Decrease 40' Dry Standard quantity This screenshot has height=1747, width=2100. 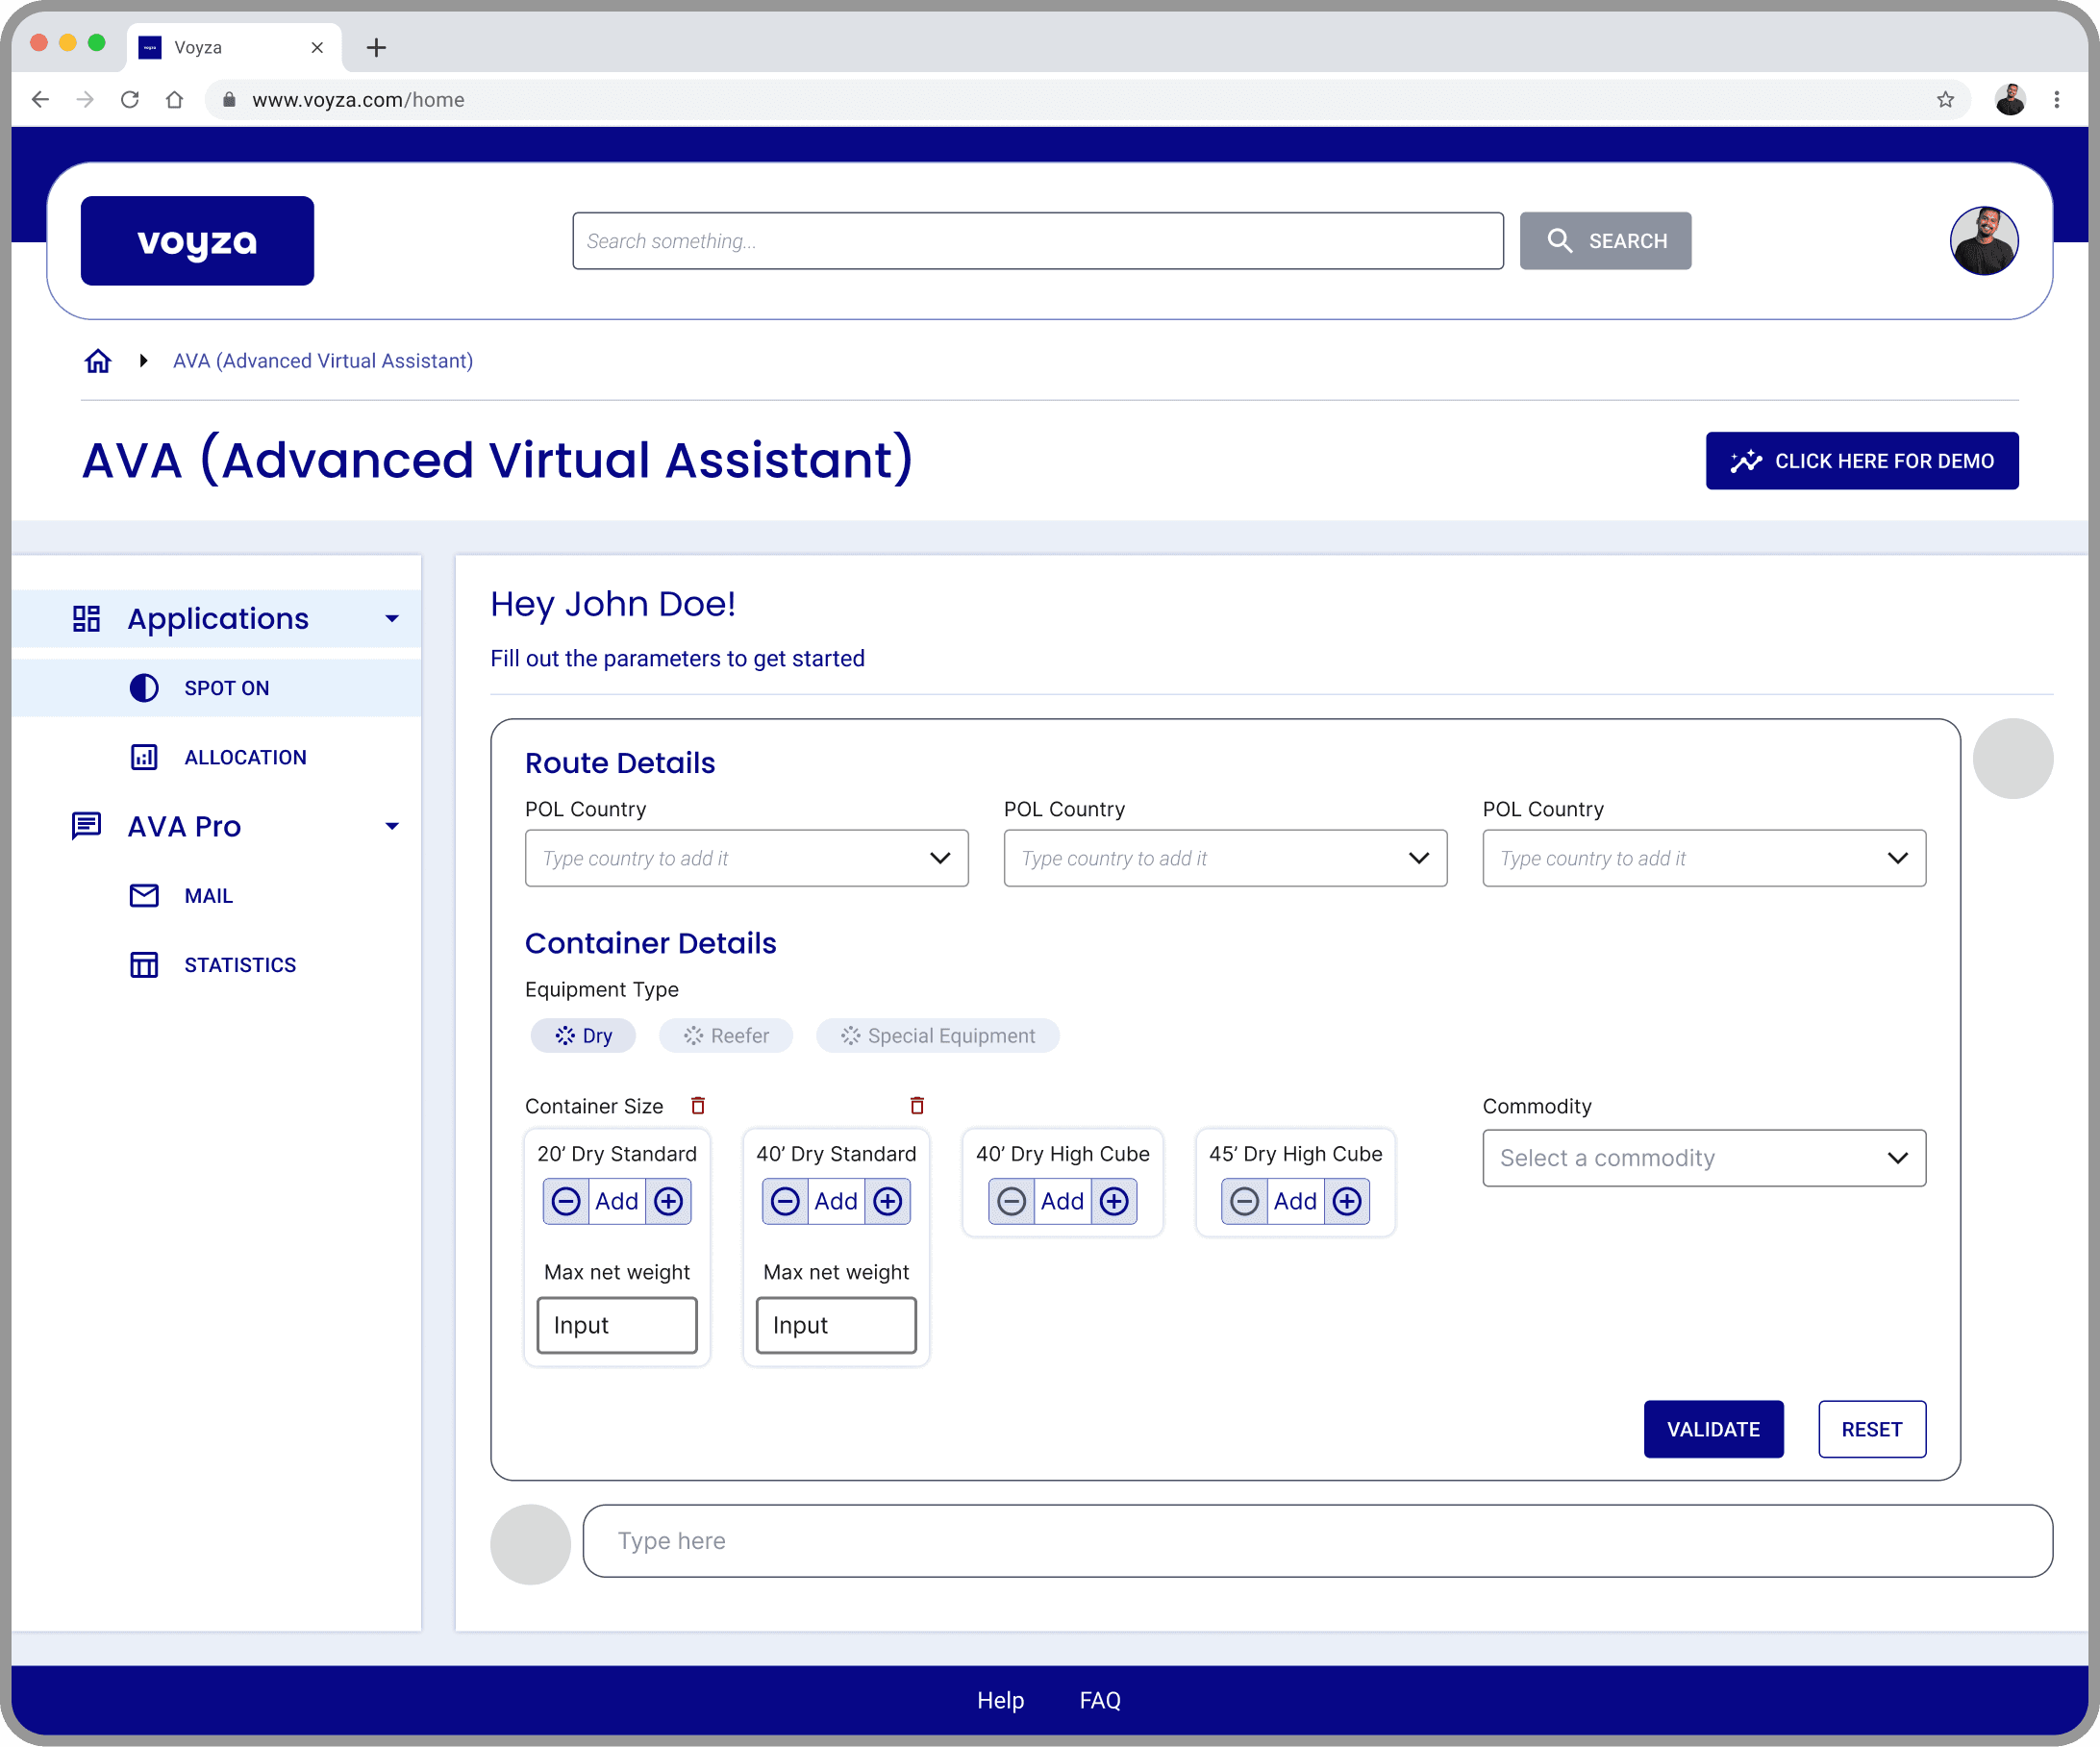click(785, 1202)
